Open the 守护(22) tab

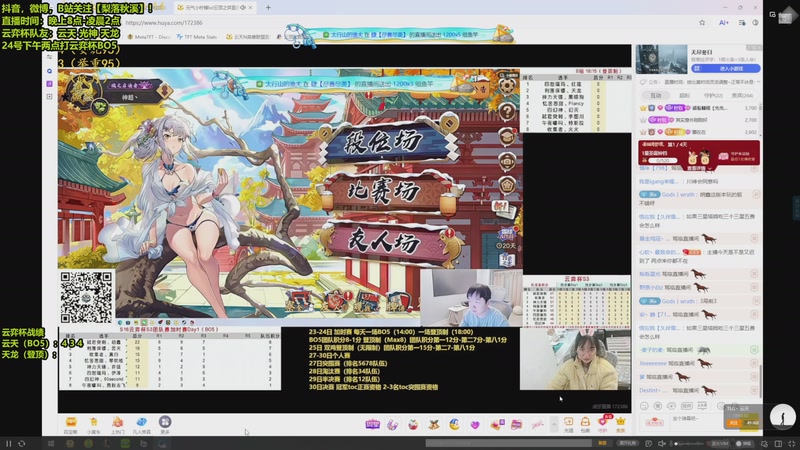[713, 95]
